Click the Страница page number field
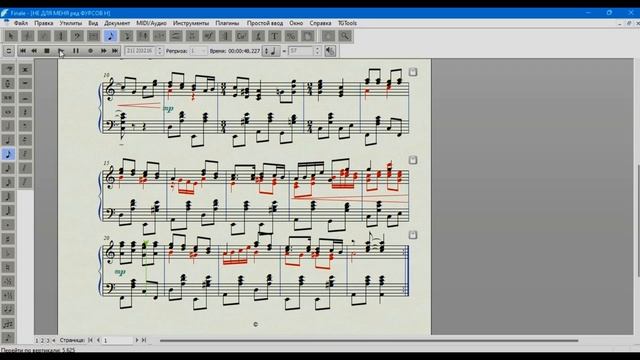The image size is (640, 360). pyautogui.click(x=118, y=340)
